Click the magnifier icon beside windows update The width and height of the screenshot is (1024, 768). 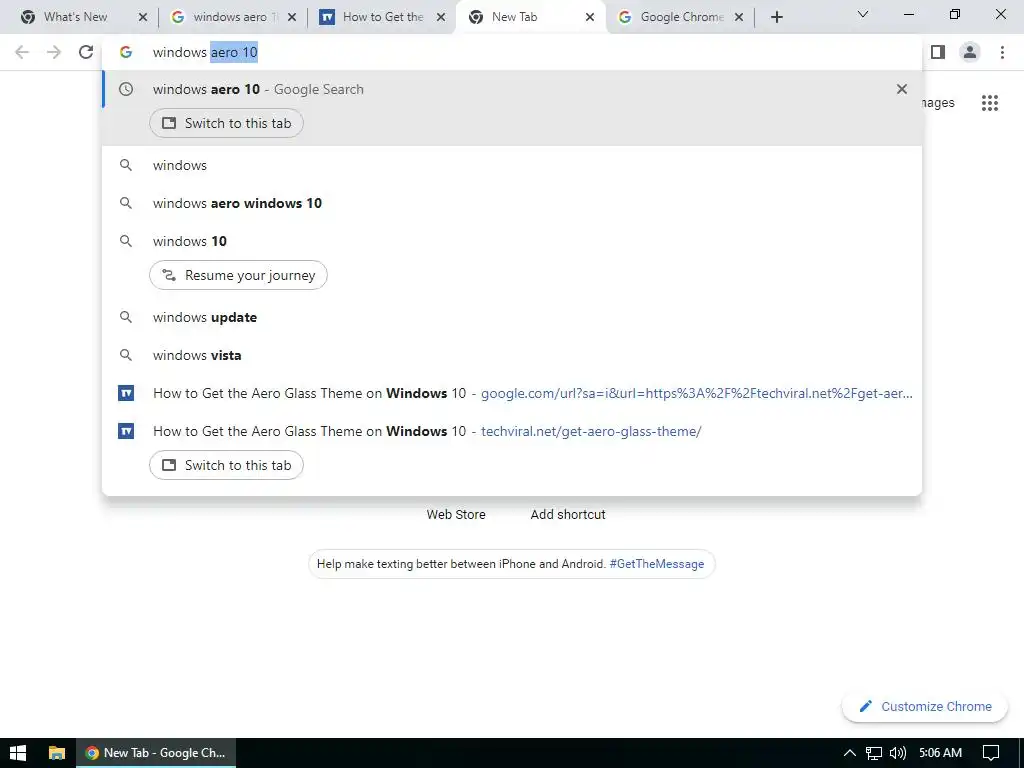(x=126, y=317)
